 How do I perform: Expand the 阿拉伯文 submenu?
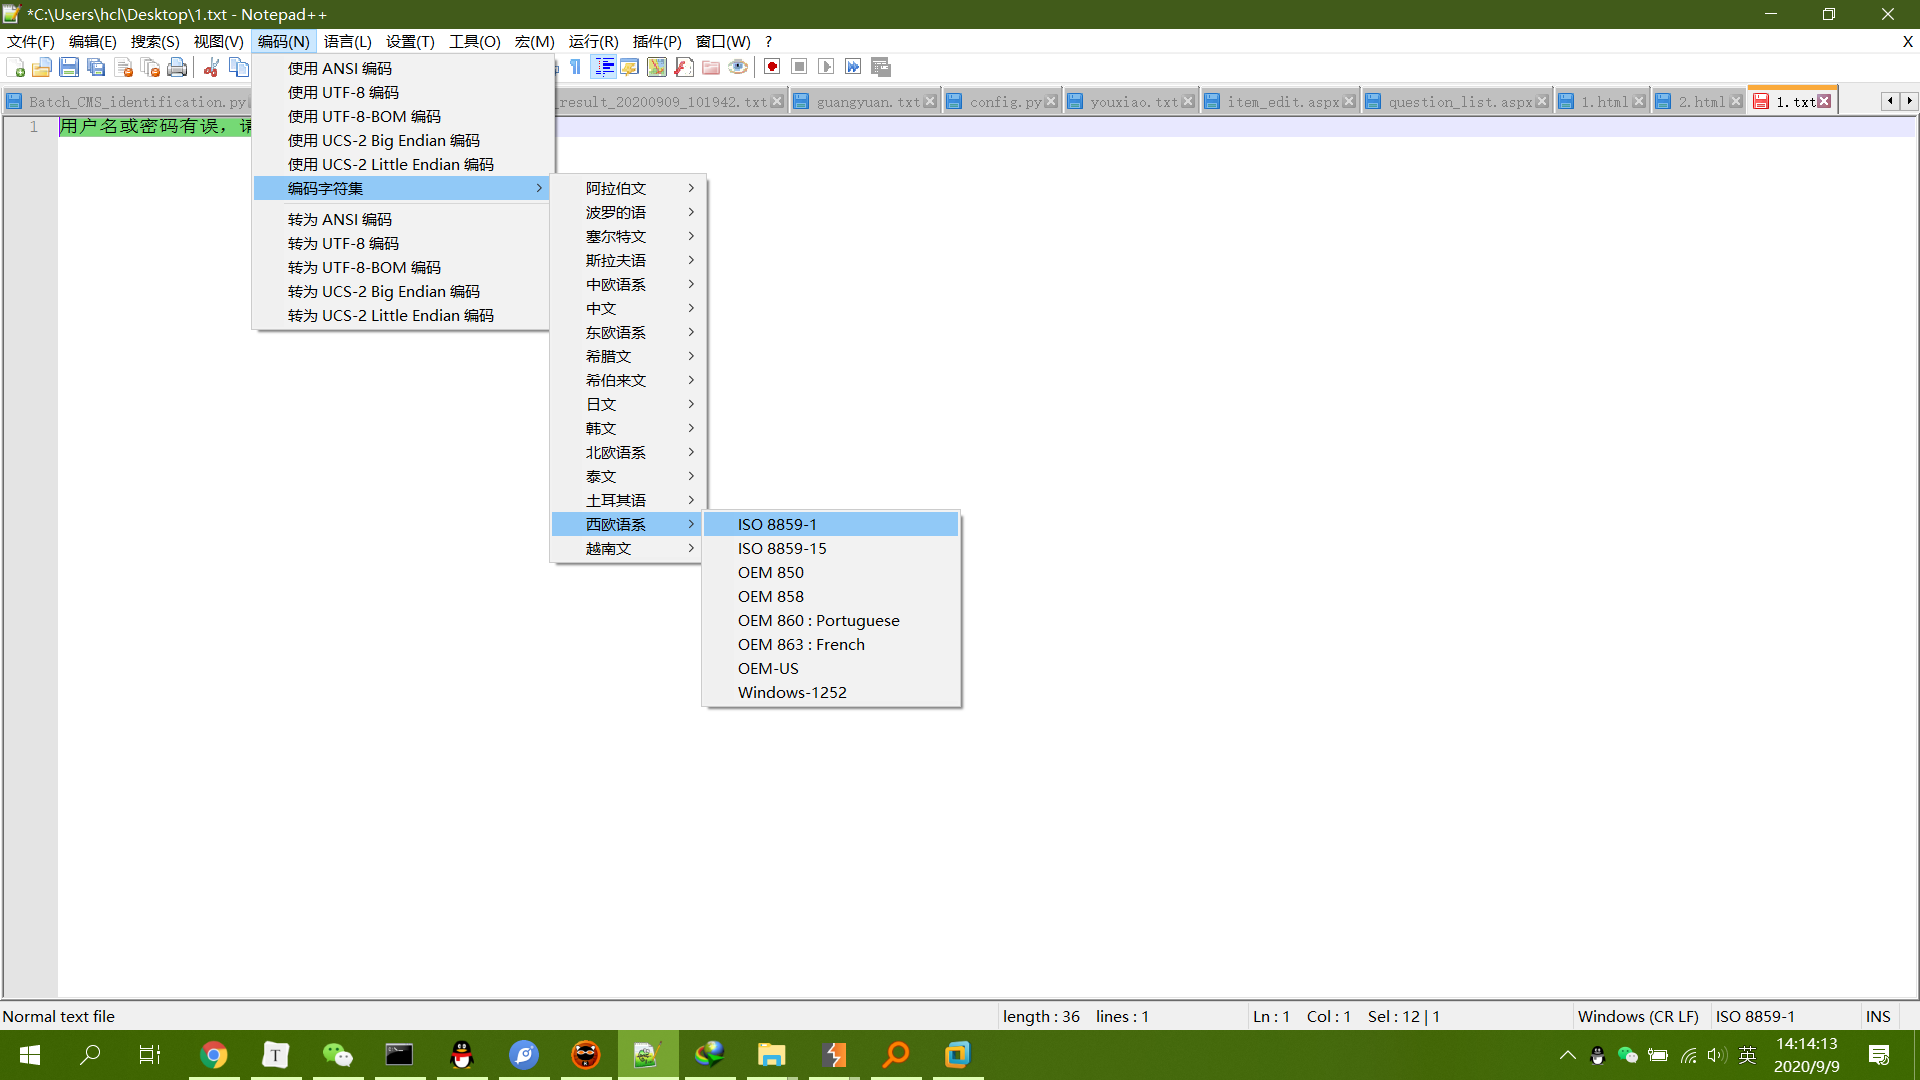pos(628,188)
